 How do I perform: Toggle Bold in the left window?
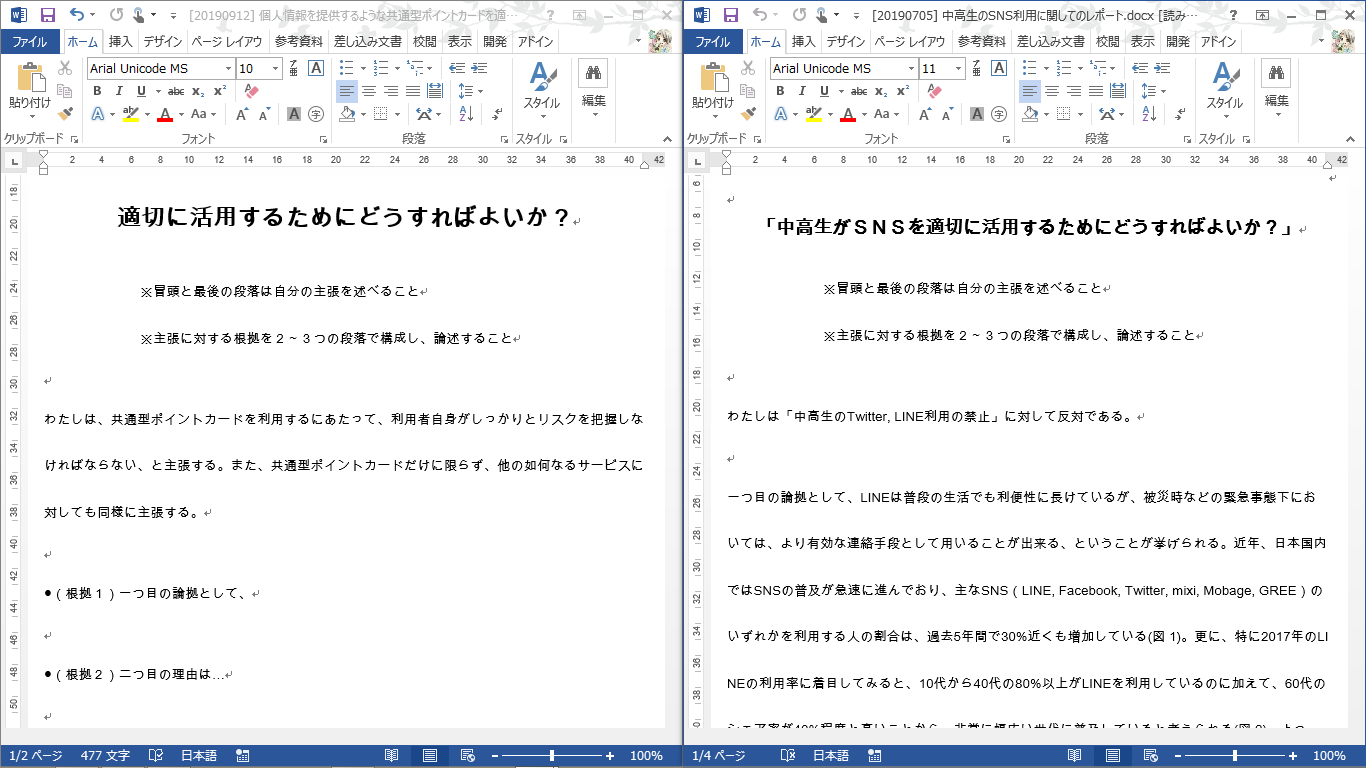tap(97, 91)
